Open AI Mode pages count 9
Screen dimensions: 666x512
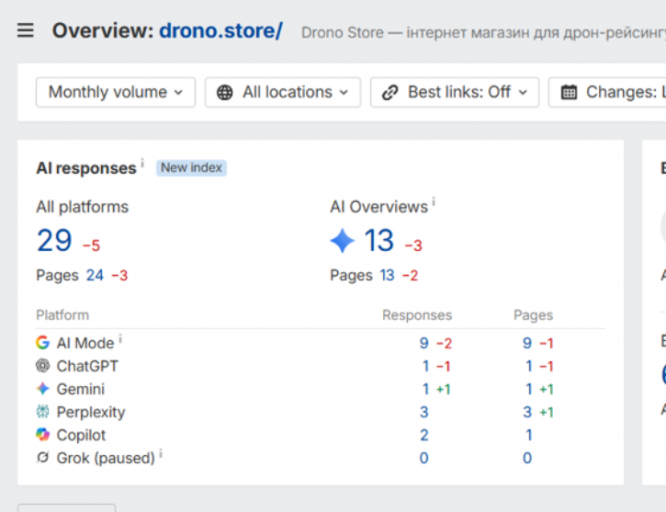[527, 343]
